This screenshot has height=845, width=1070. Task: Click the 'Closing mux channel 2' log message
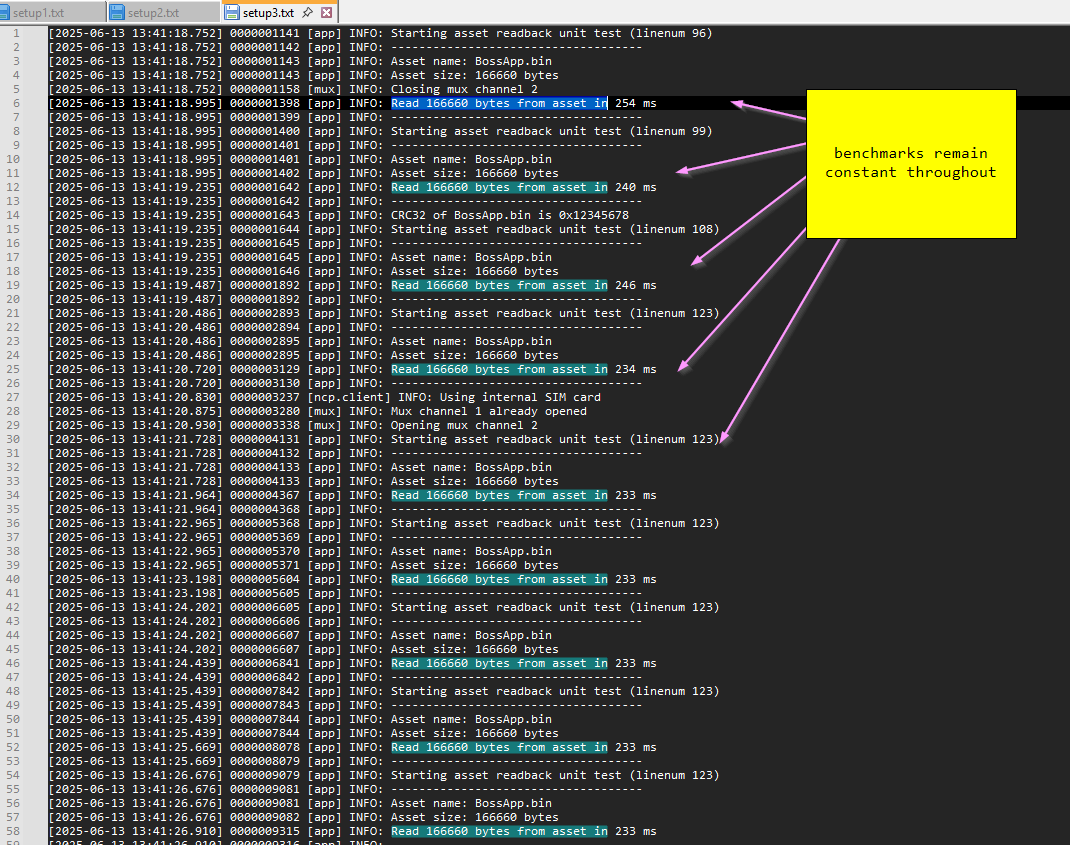pos(464,89)
